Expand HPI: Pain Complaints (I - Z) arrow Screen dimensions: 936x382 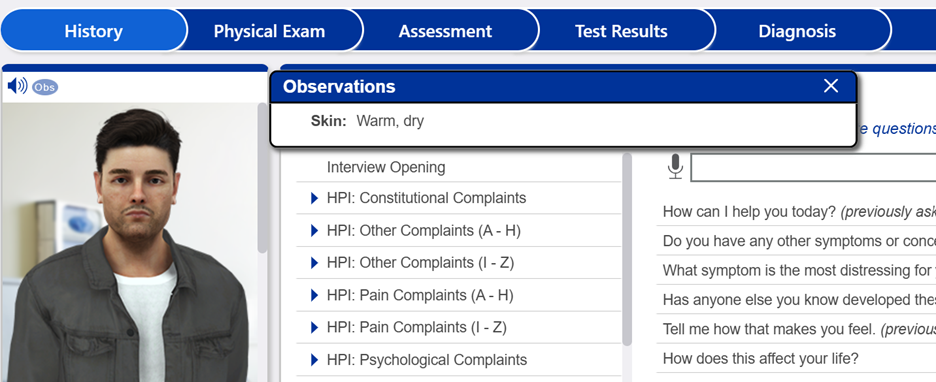[x=315, y=328]
